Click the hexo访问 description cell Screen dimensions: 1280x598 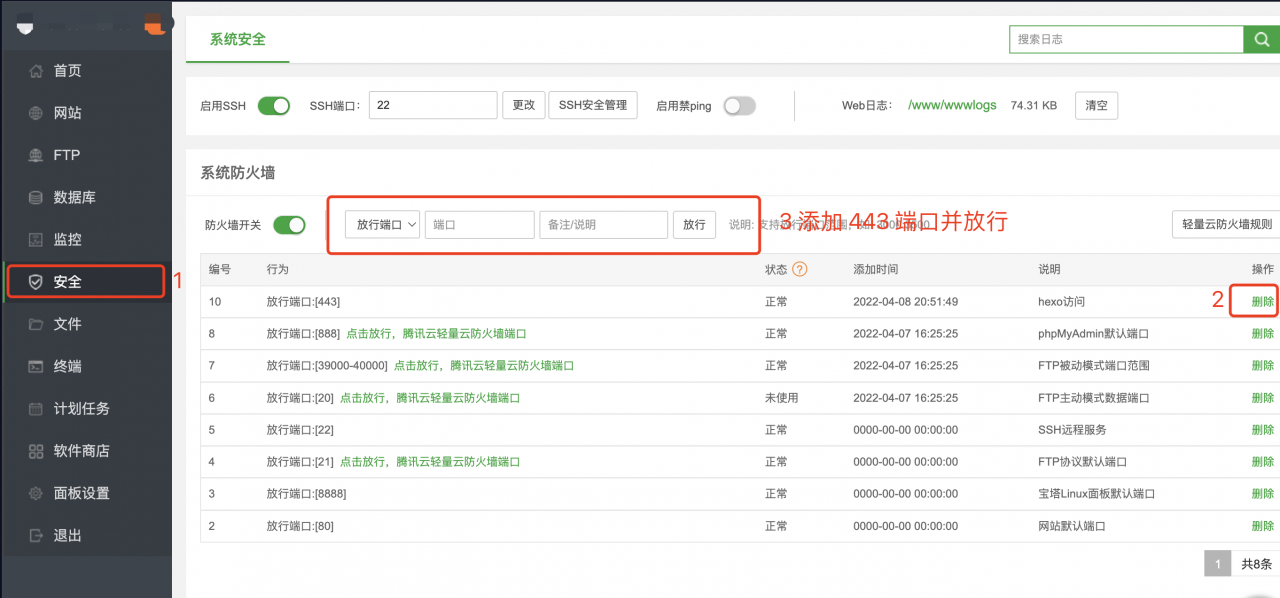pos(1061,301)
